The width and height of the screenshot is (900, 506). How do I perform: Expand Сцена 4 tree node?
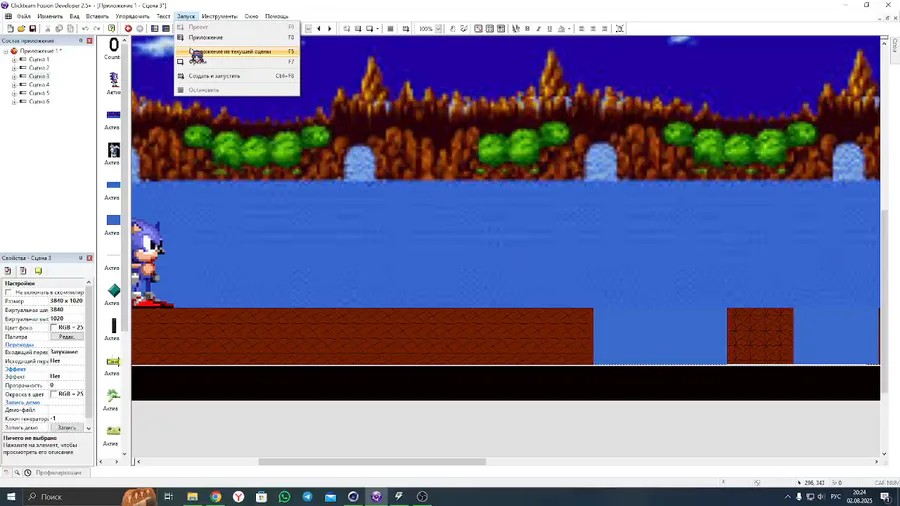14,85
